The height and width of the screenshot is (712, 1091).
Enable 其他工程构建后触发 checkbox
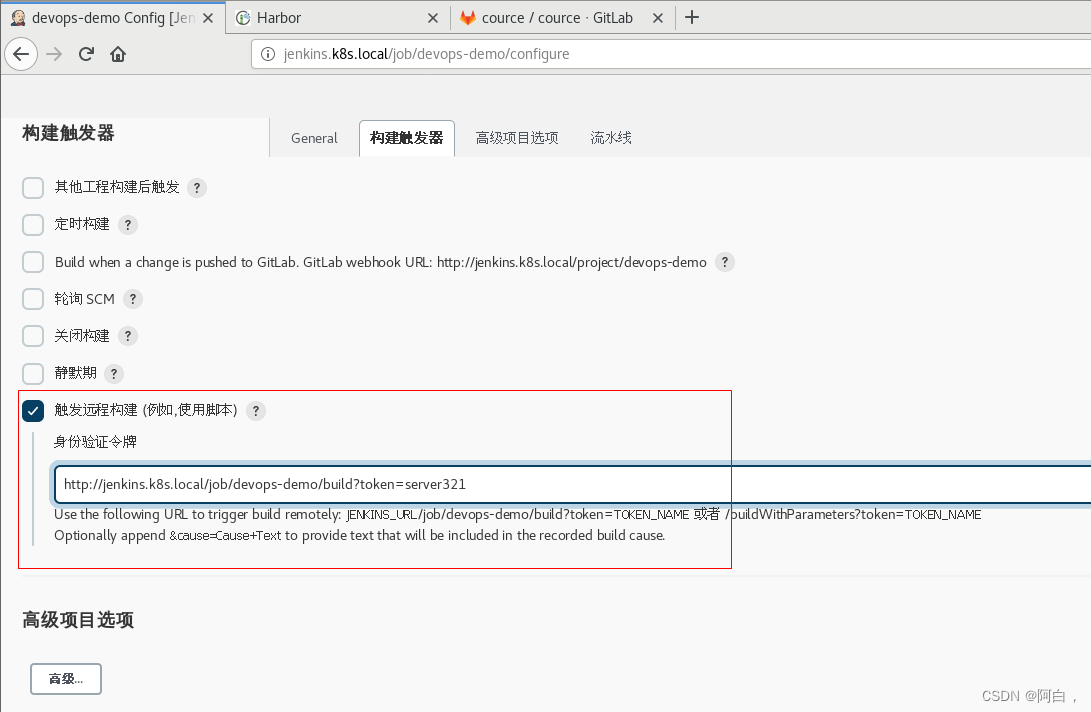click(33, 188)
